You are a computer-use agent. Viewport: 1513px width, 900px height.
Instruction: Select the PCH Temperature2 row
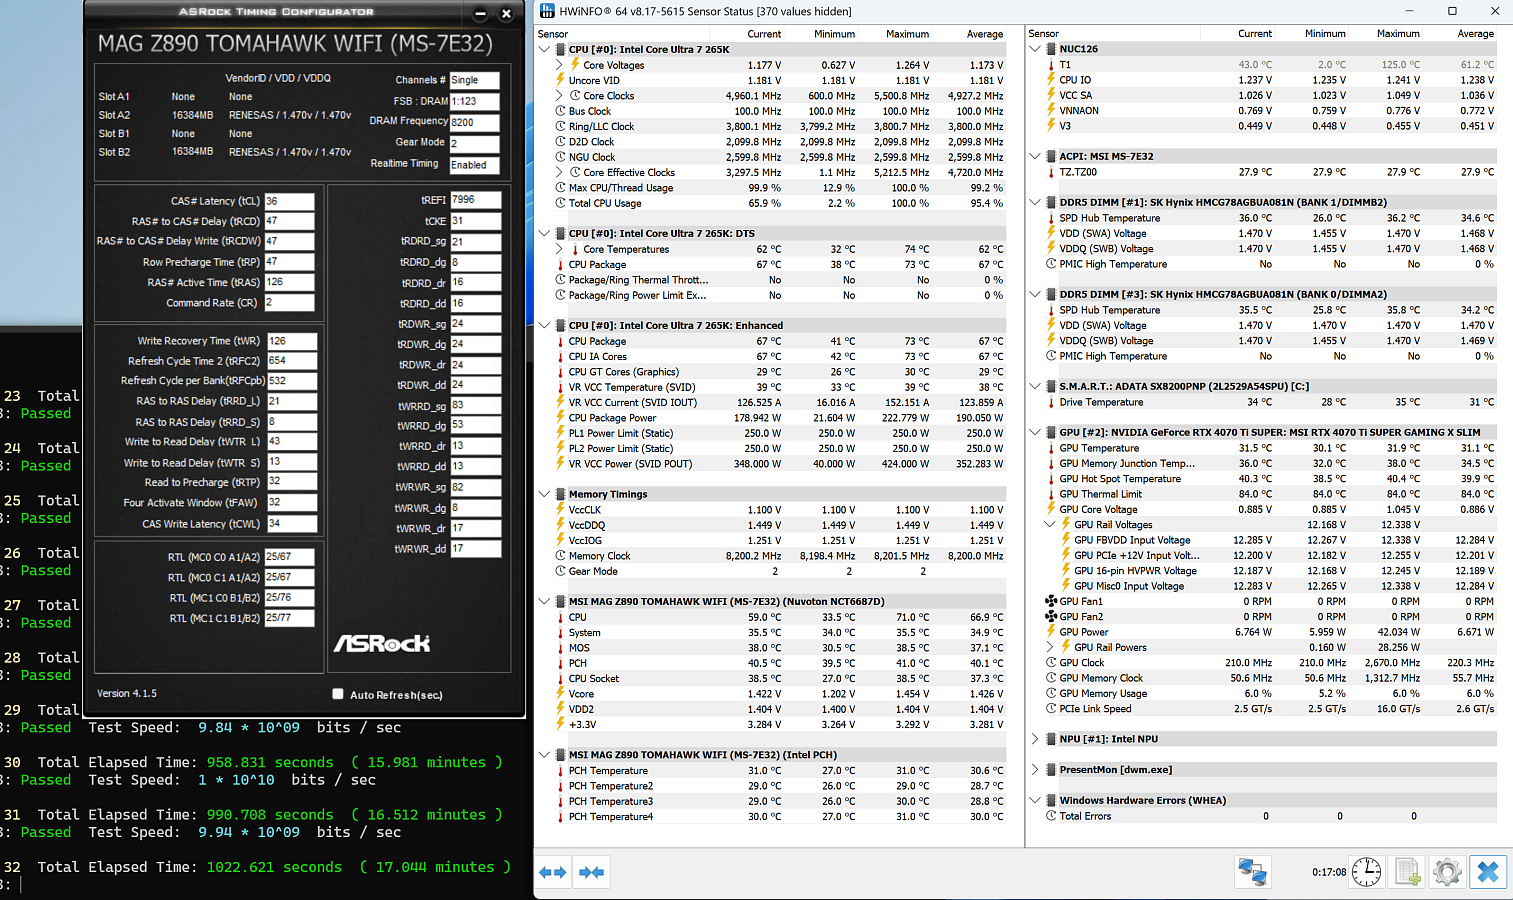[780, 786]
